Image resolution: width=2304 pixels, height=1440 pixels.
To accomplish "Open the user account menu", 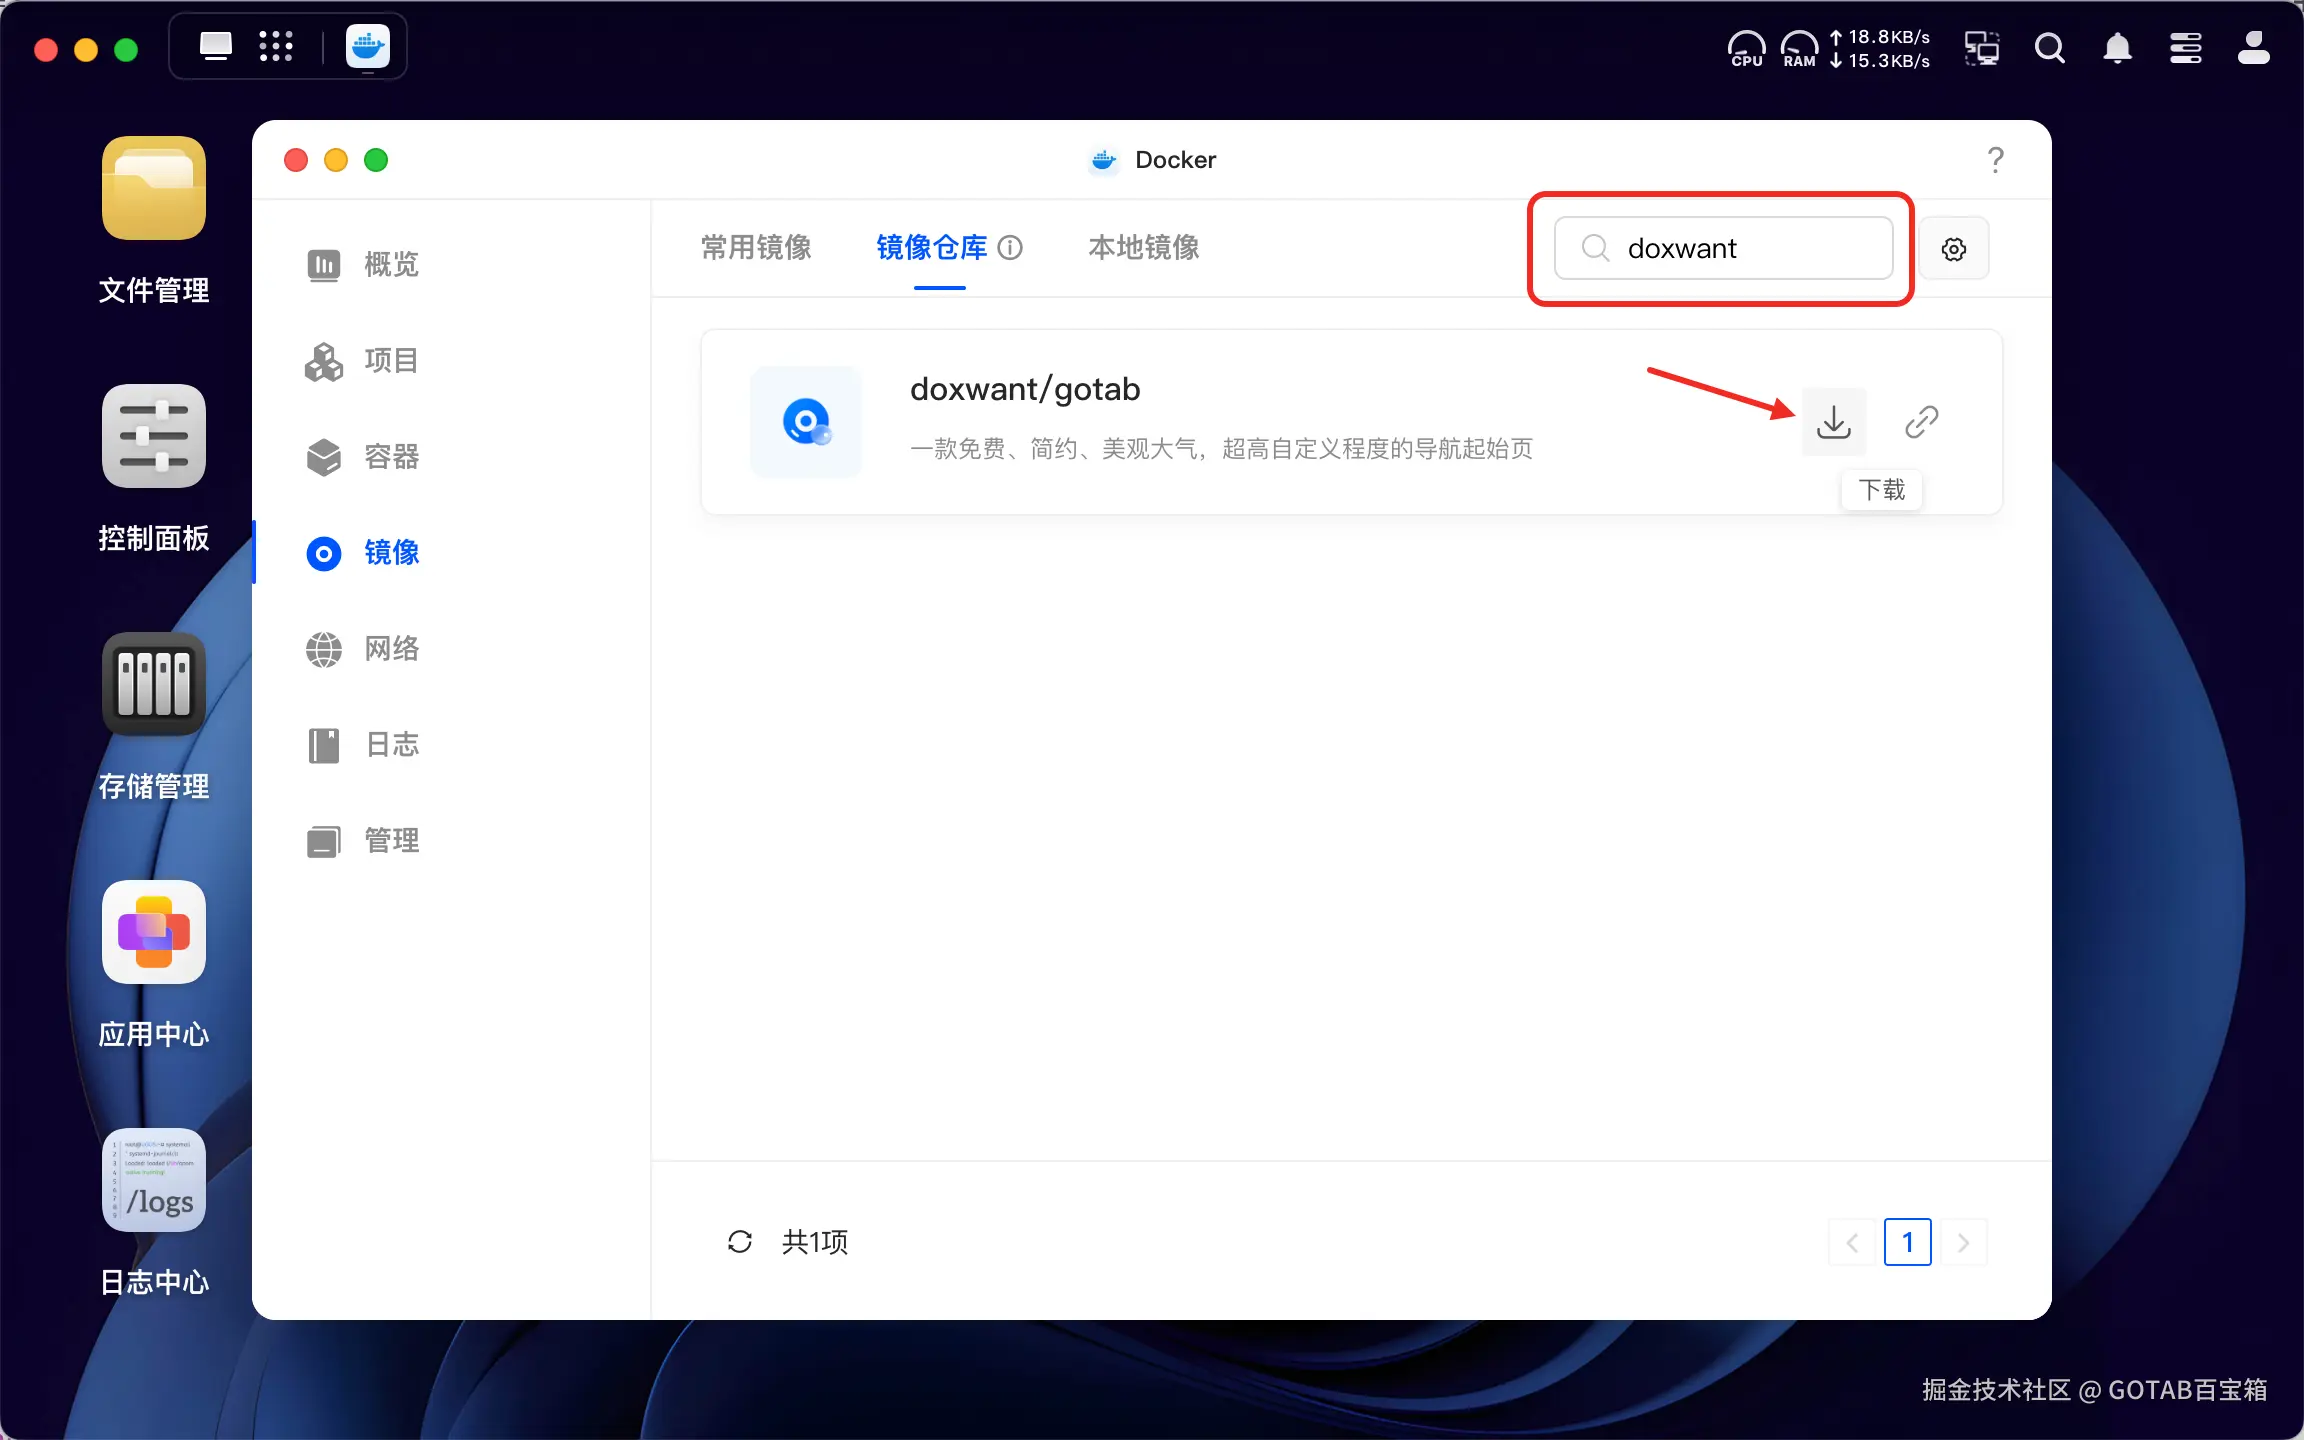I will pos(2253,48).
